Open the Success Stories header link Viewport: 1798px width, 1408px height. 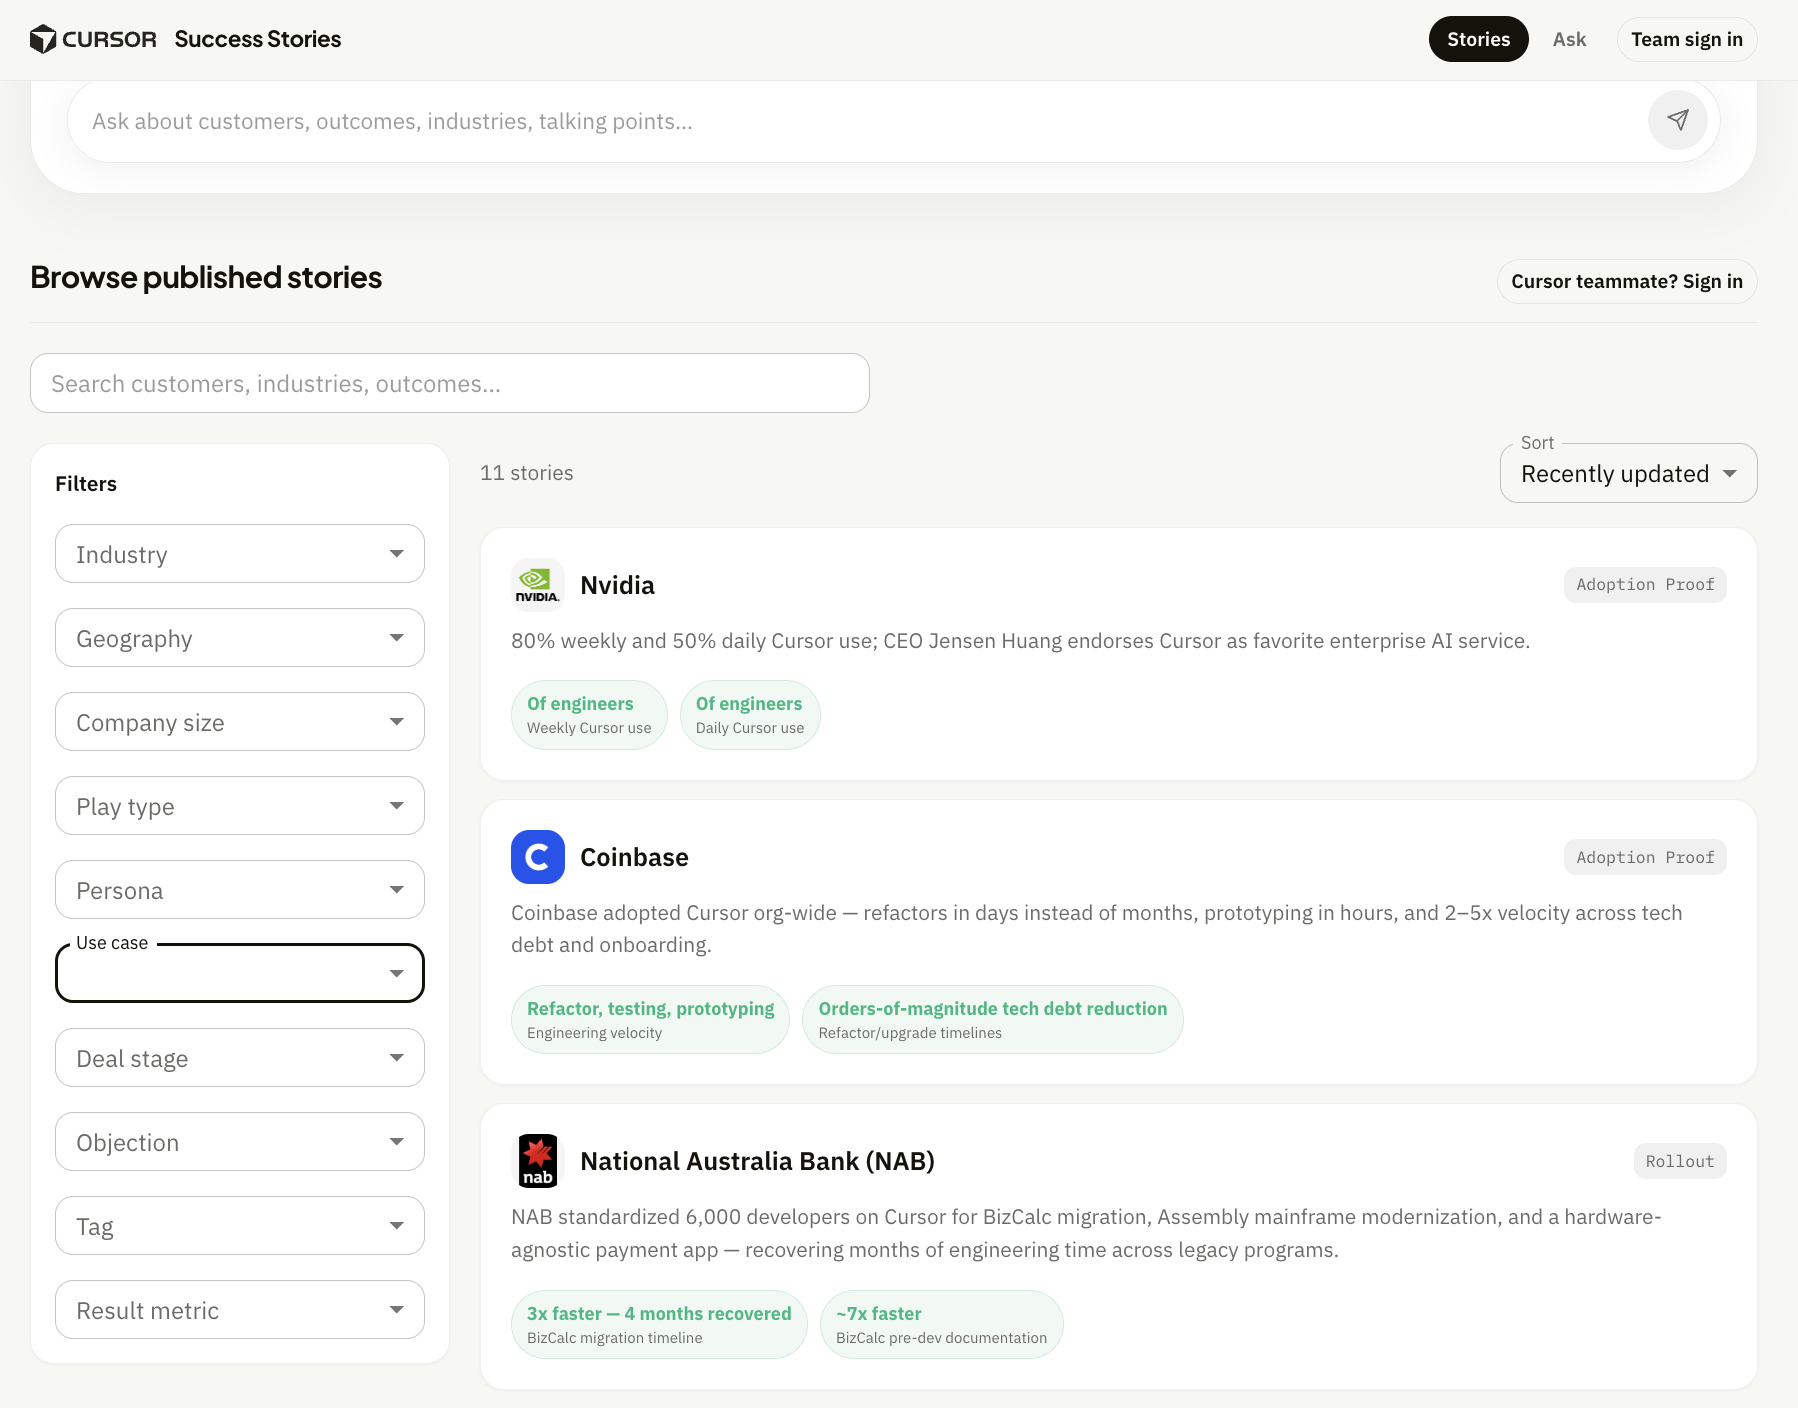(x=258, y=39)
